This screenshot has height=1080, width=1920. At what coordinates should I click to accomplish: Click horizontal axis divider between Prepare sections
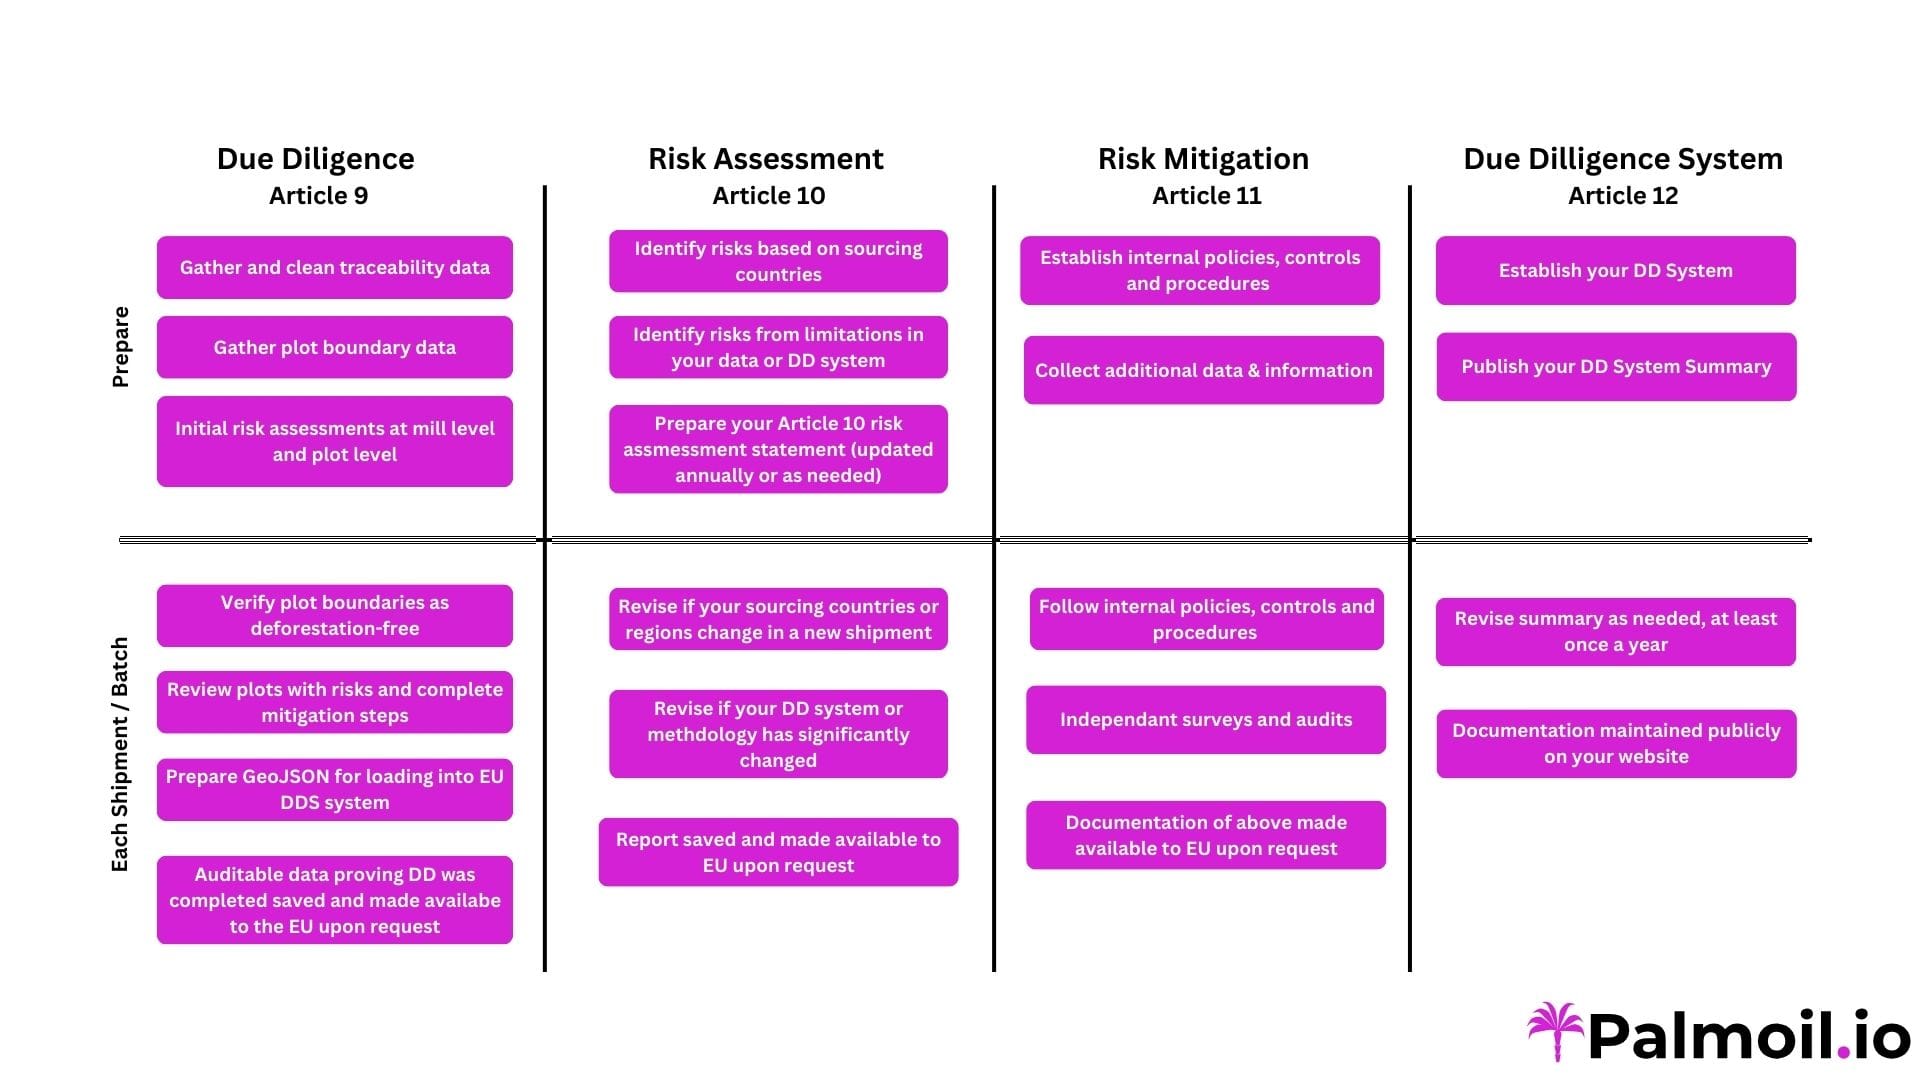[x=960, y=543]
